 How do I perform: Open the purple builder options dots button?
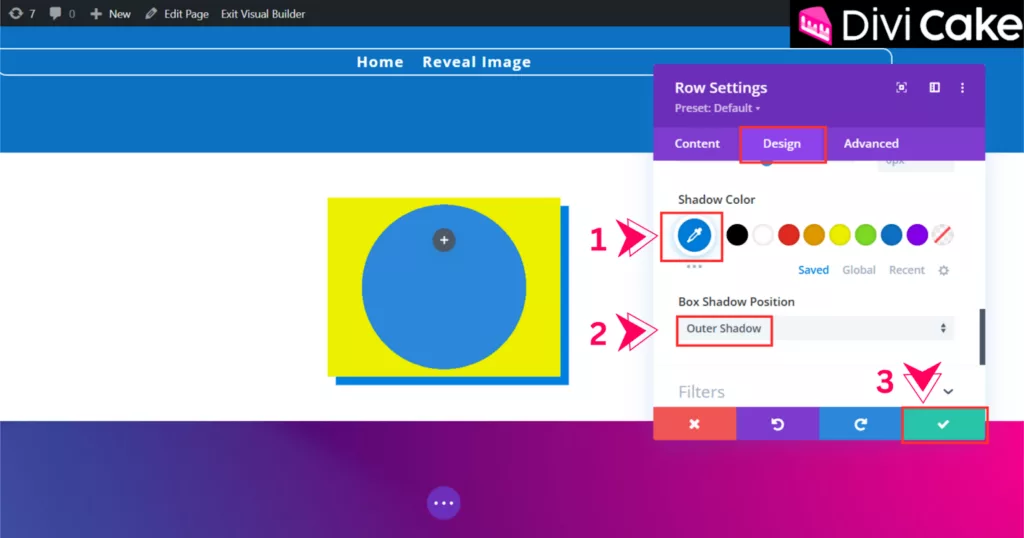pos(443,503)
